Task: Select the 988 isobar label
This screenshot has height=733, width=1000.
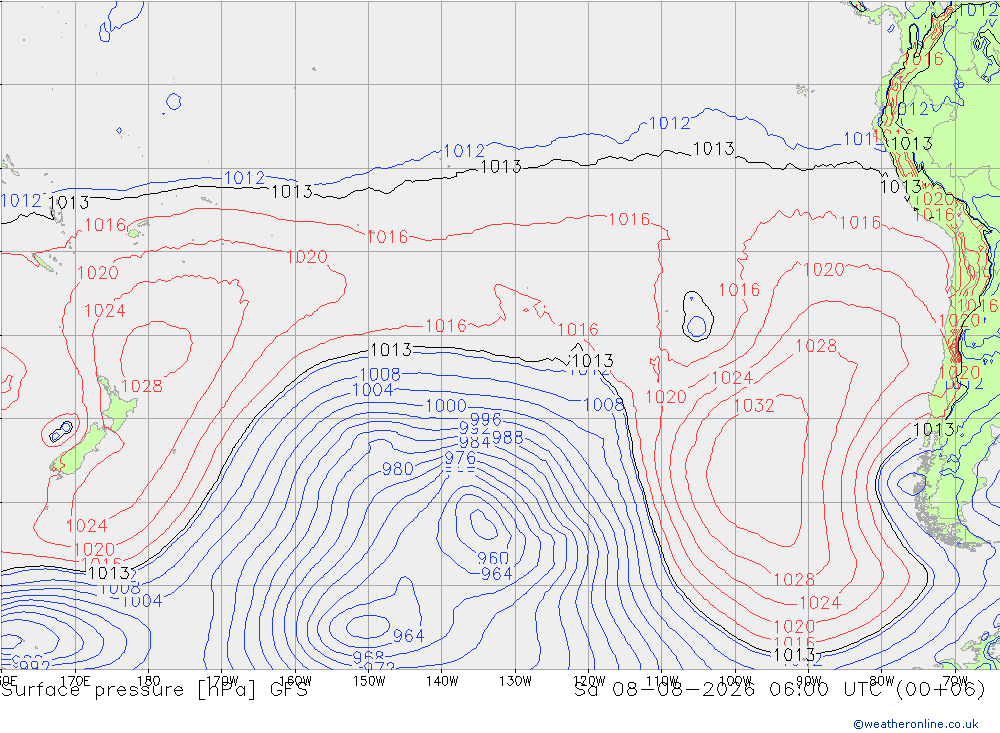Action: 508,438
